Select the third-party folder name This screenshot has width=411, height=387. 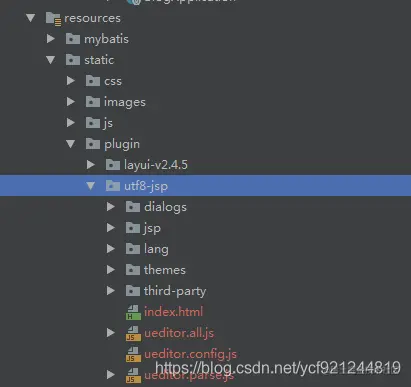tap(175, 291)
